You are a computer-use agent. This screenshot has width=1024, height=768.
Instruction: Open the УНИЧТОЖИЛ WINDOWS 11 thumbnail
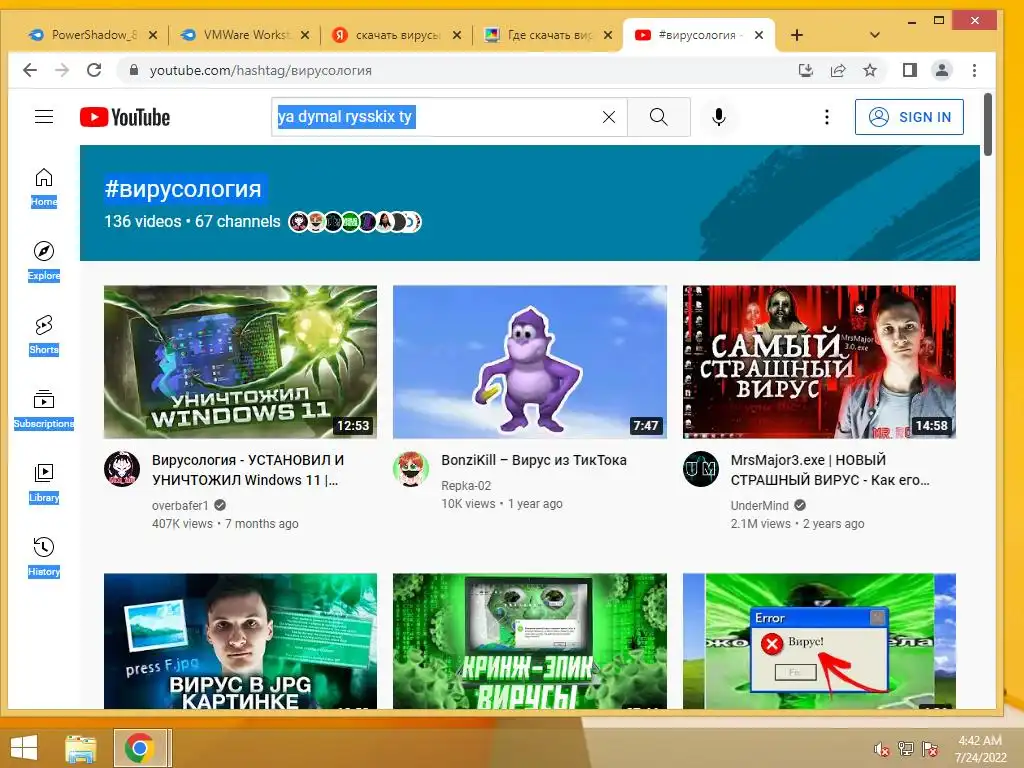(x=240, y=362)
